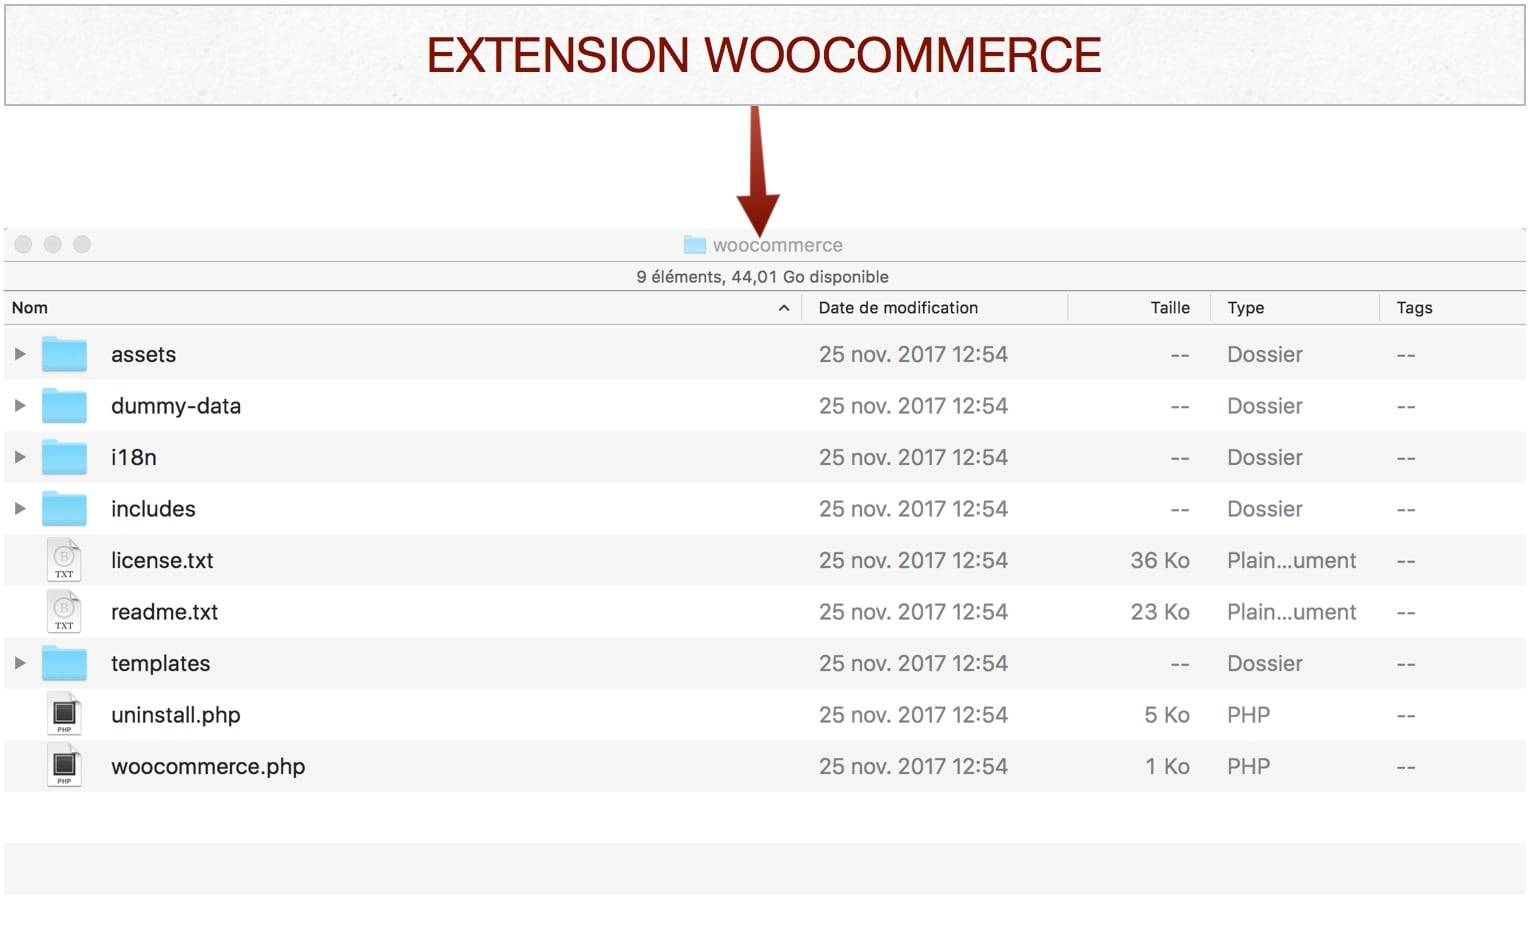Select the license.txt file icon

click(x=64, y=560)
